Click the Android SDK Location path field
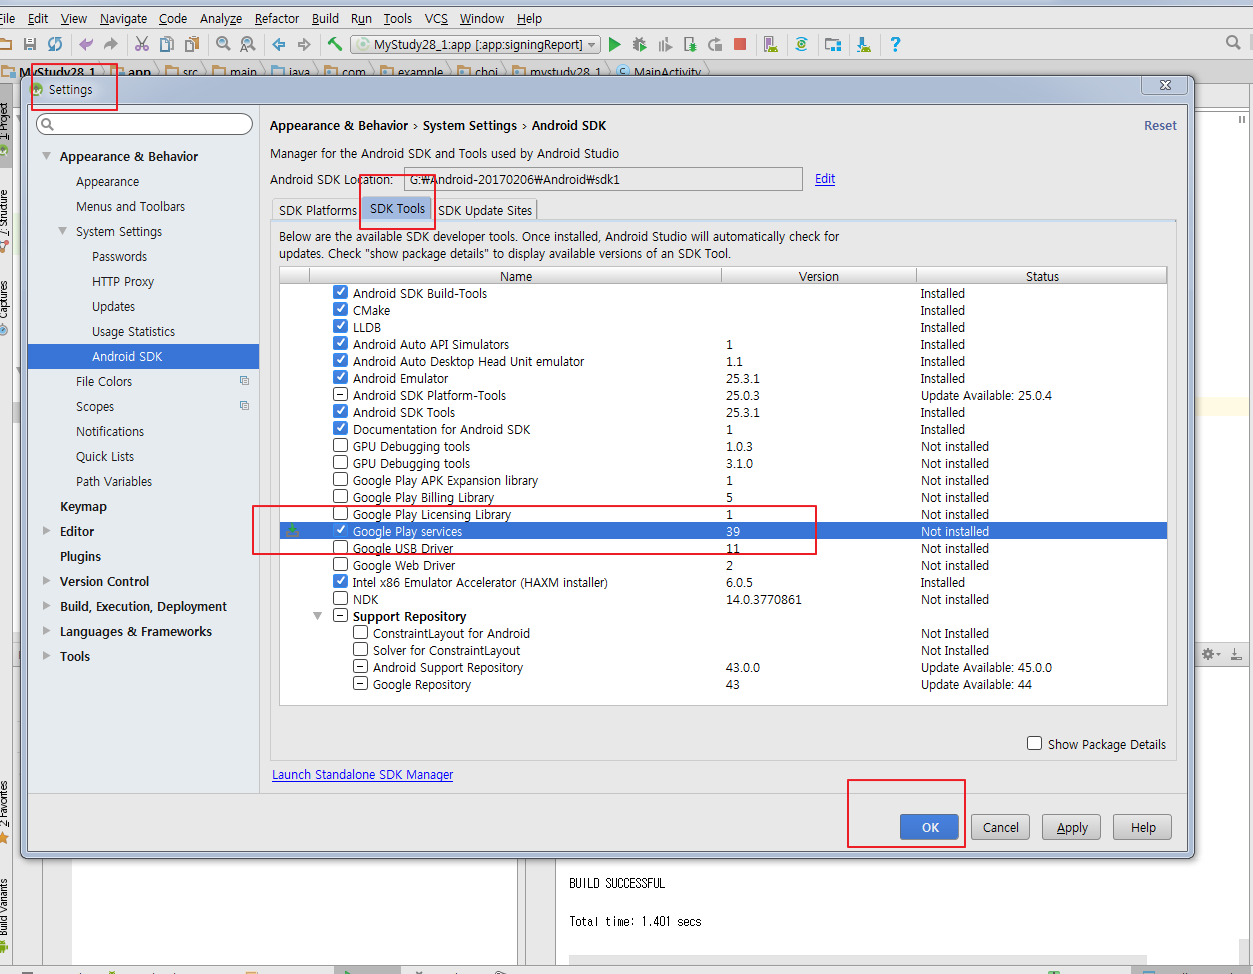This screenshot has height=974, width=1253. pyautogui.click(x=603, y=179)
